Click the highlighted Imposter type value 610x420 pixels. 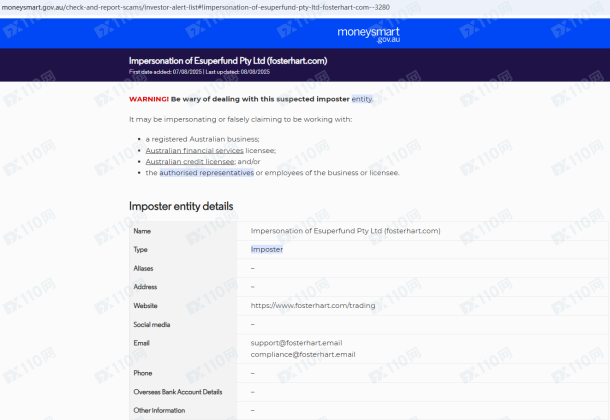tap(267, 249)
